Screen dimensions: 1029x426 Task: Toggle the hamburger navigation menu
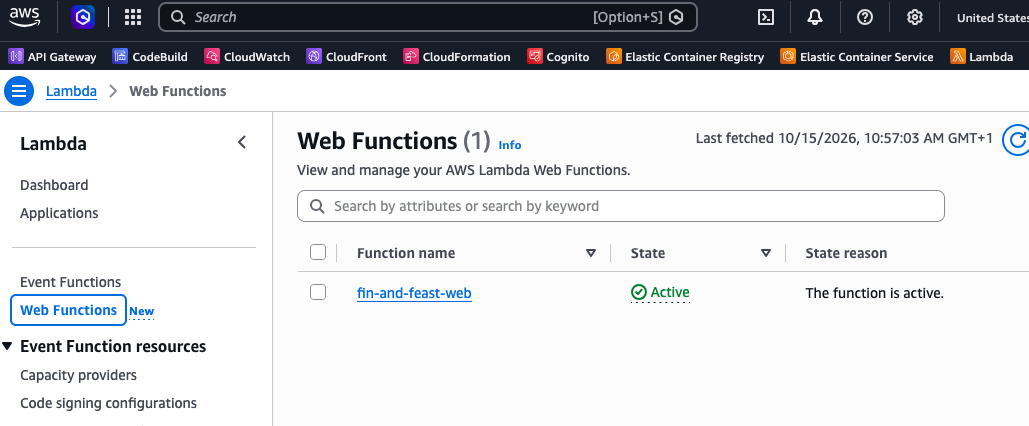(x=19, y=91)
